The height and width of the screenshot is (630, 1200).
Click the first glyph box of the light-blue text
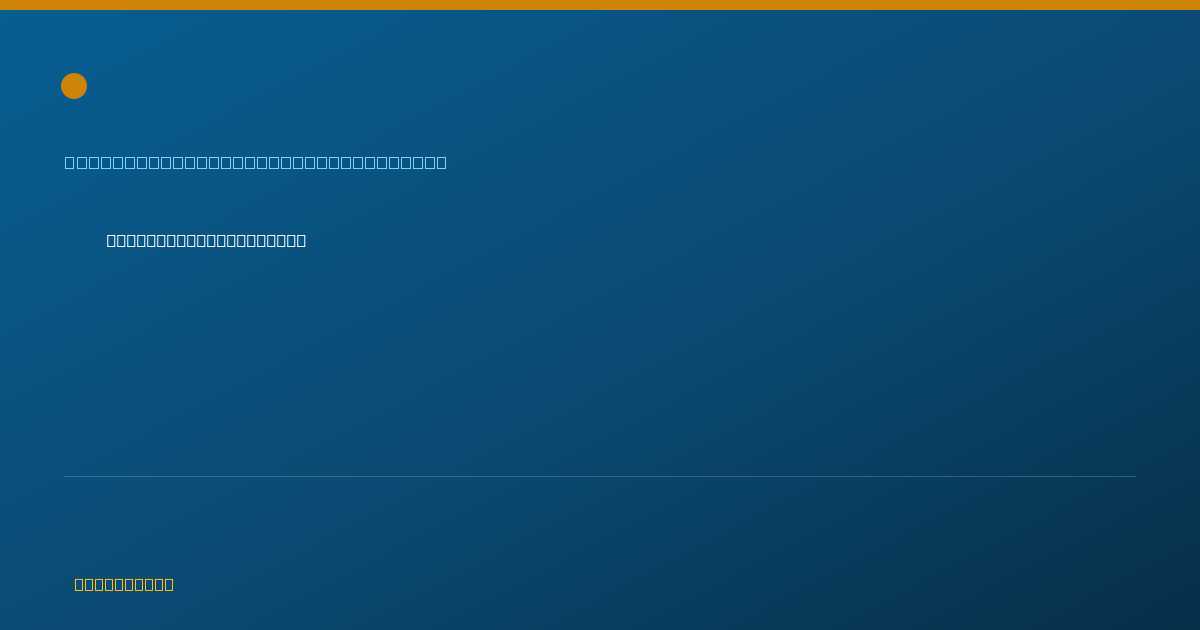click(70, 162)
